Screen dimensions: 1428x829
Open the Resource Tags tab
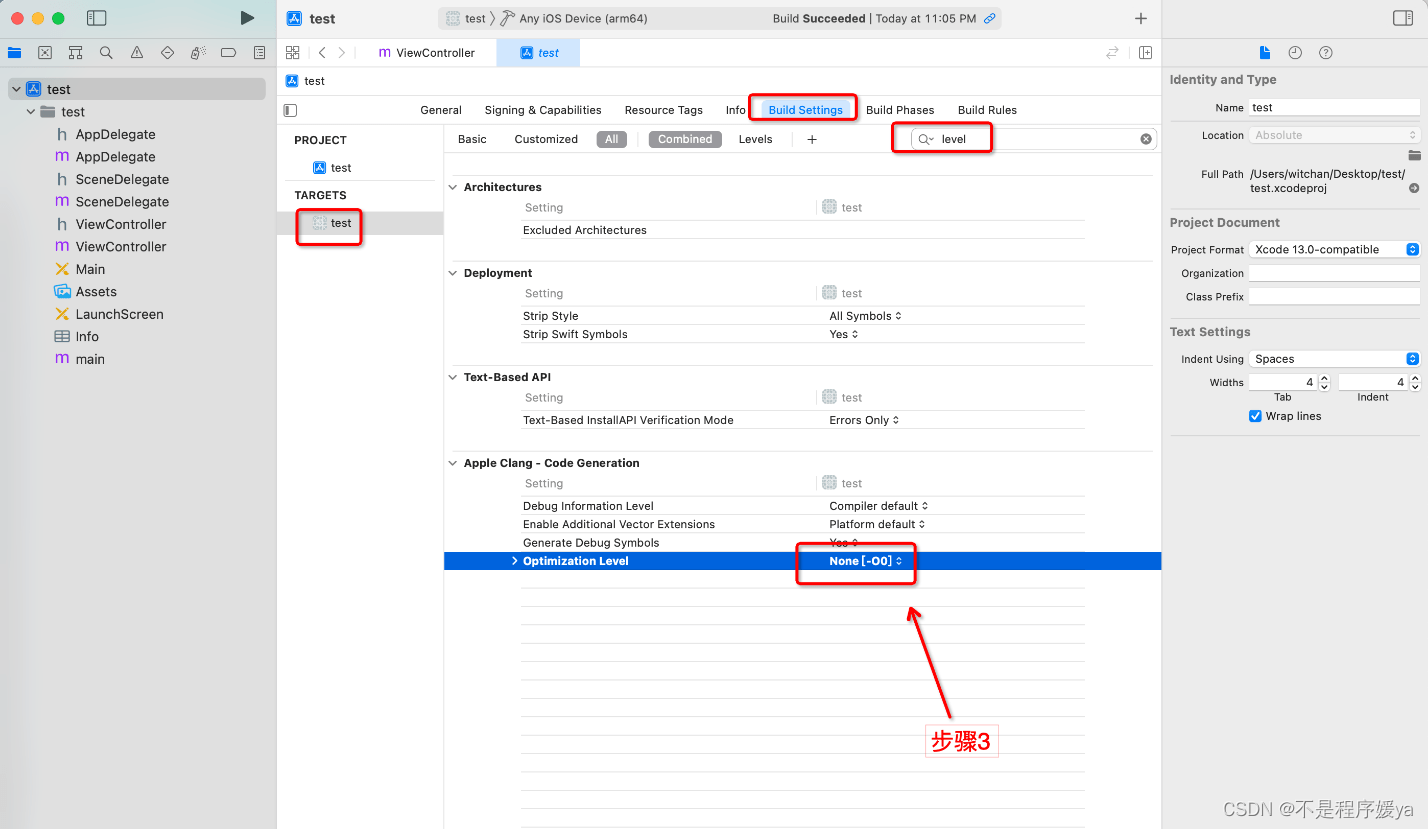click(x=664, y=110)
